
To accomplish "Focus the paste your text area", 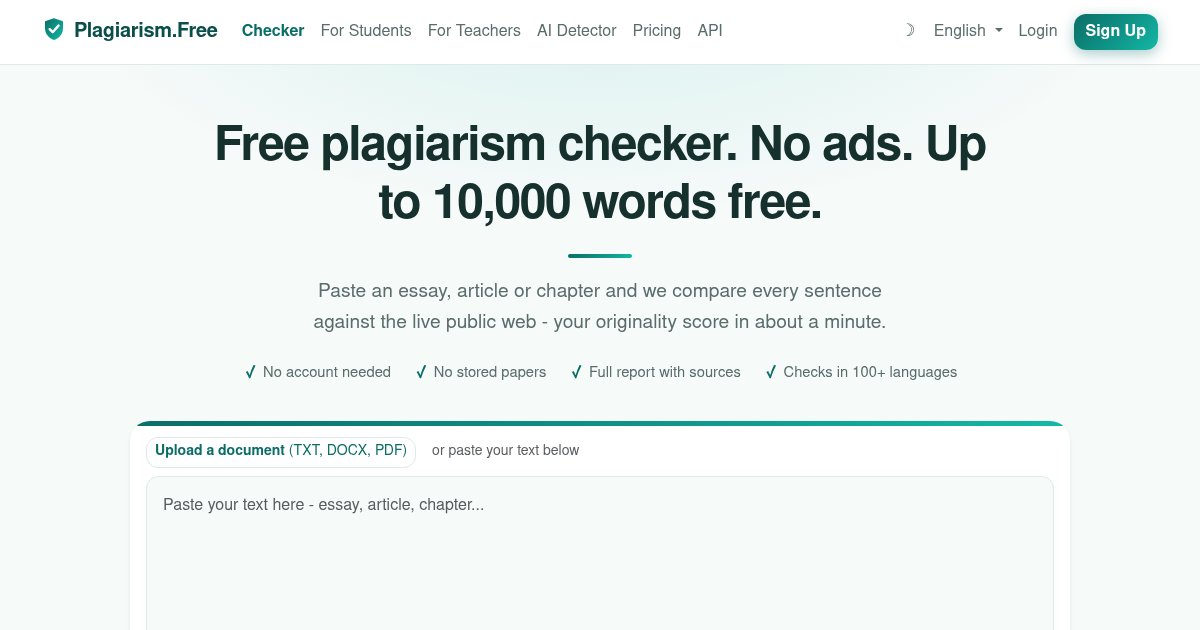I will tap(600, 553).
